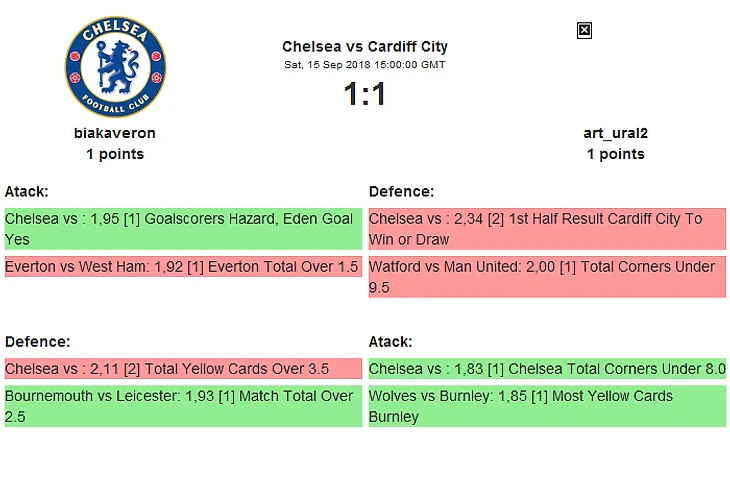Open the biakaveron player name
Image resolution: width=730 pixels, height=480 pixels.
(x=115, y=133)
